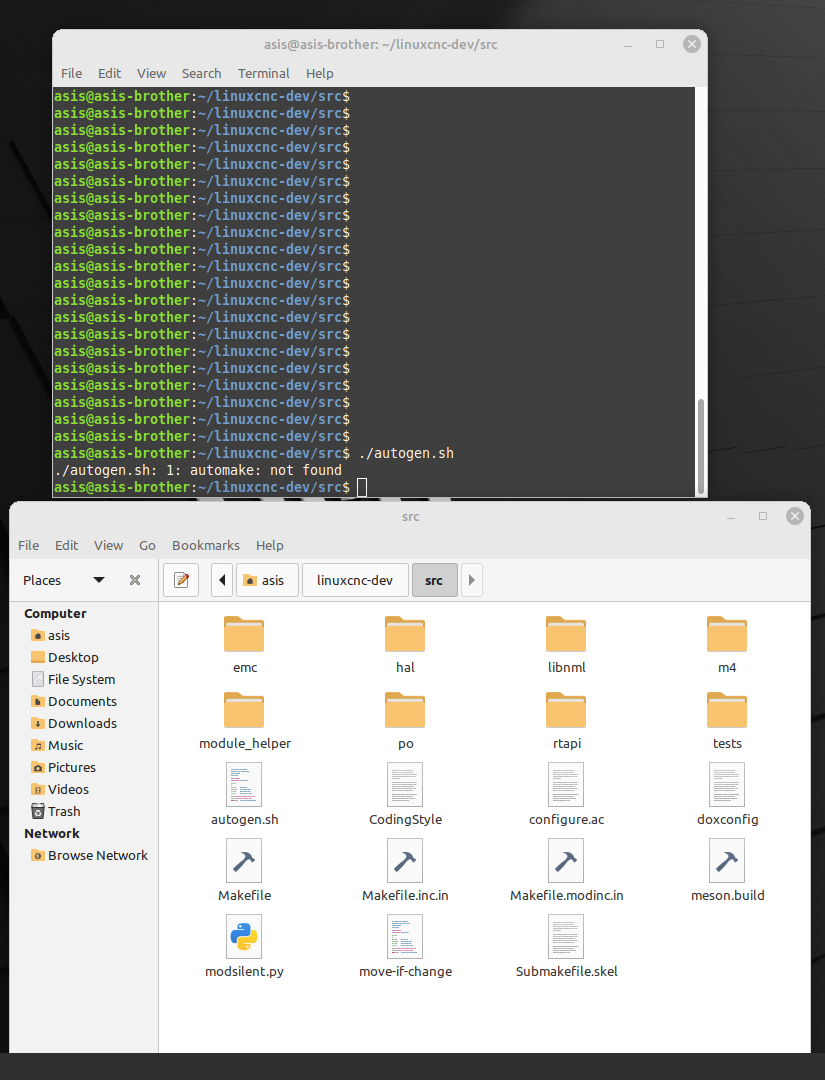825x1080 pixels.
Task: Select the meson.build file icon
Action: 727,860
